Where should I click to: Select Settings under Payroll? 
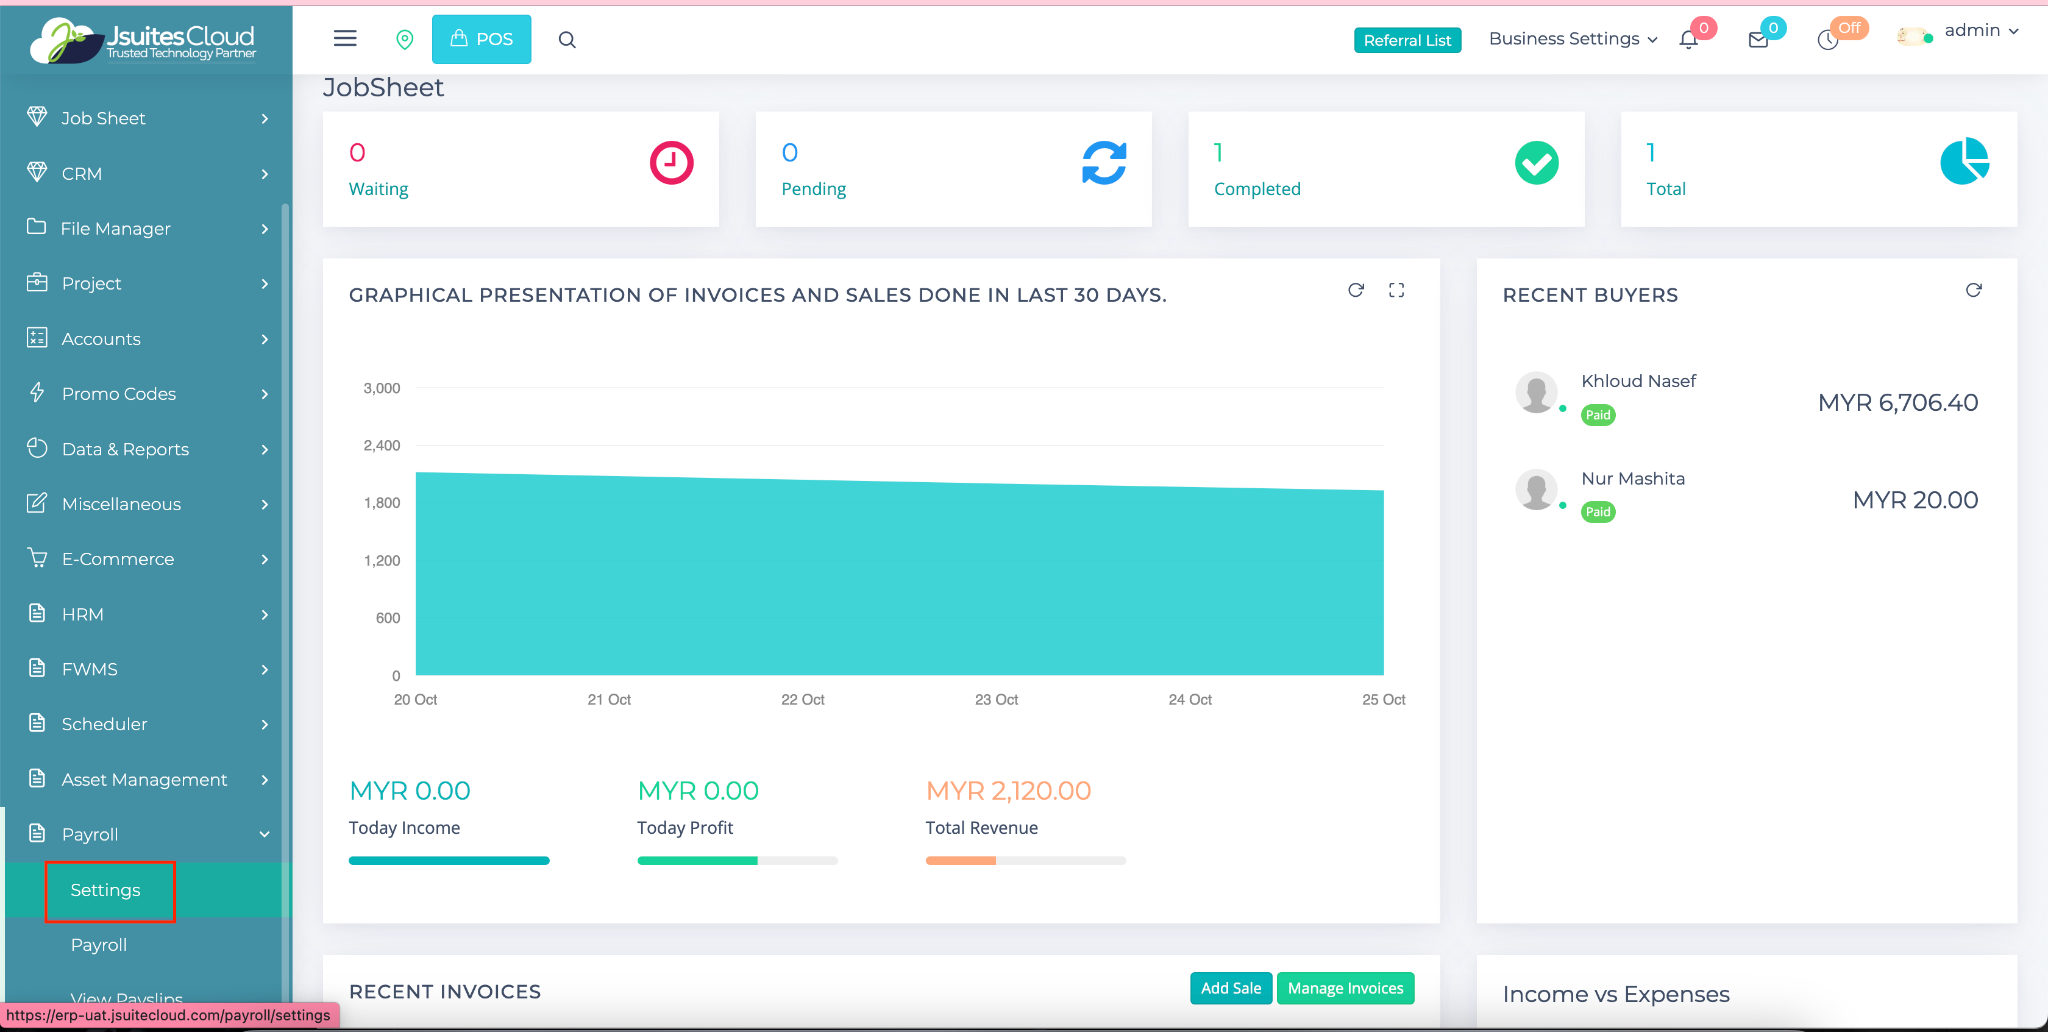tap(106, 890)
